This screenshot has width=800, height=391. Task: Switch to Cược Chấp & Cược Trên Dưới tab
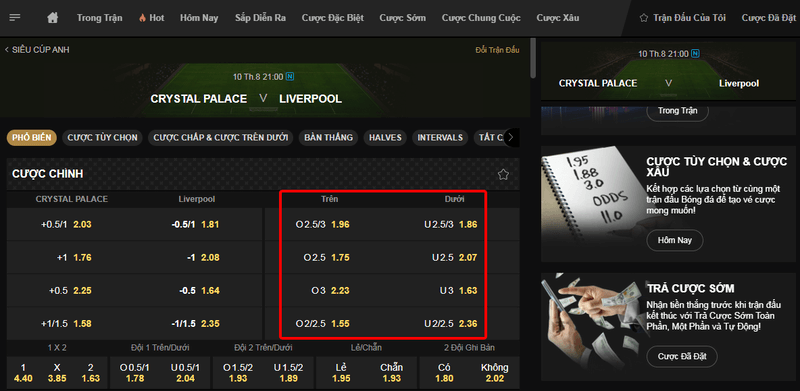pos(220,137)
